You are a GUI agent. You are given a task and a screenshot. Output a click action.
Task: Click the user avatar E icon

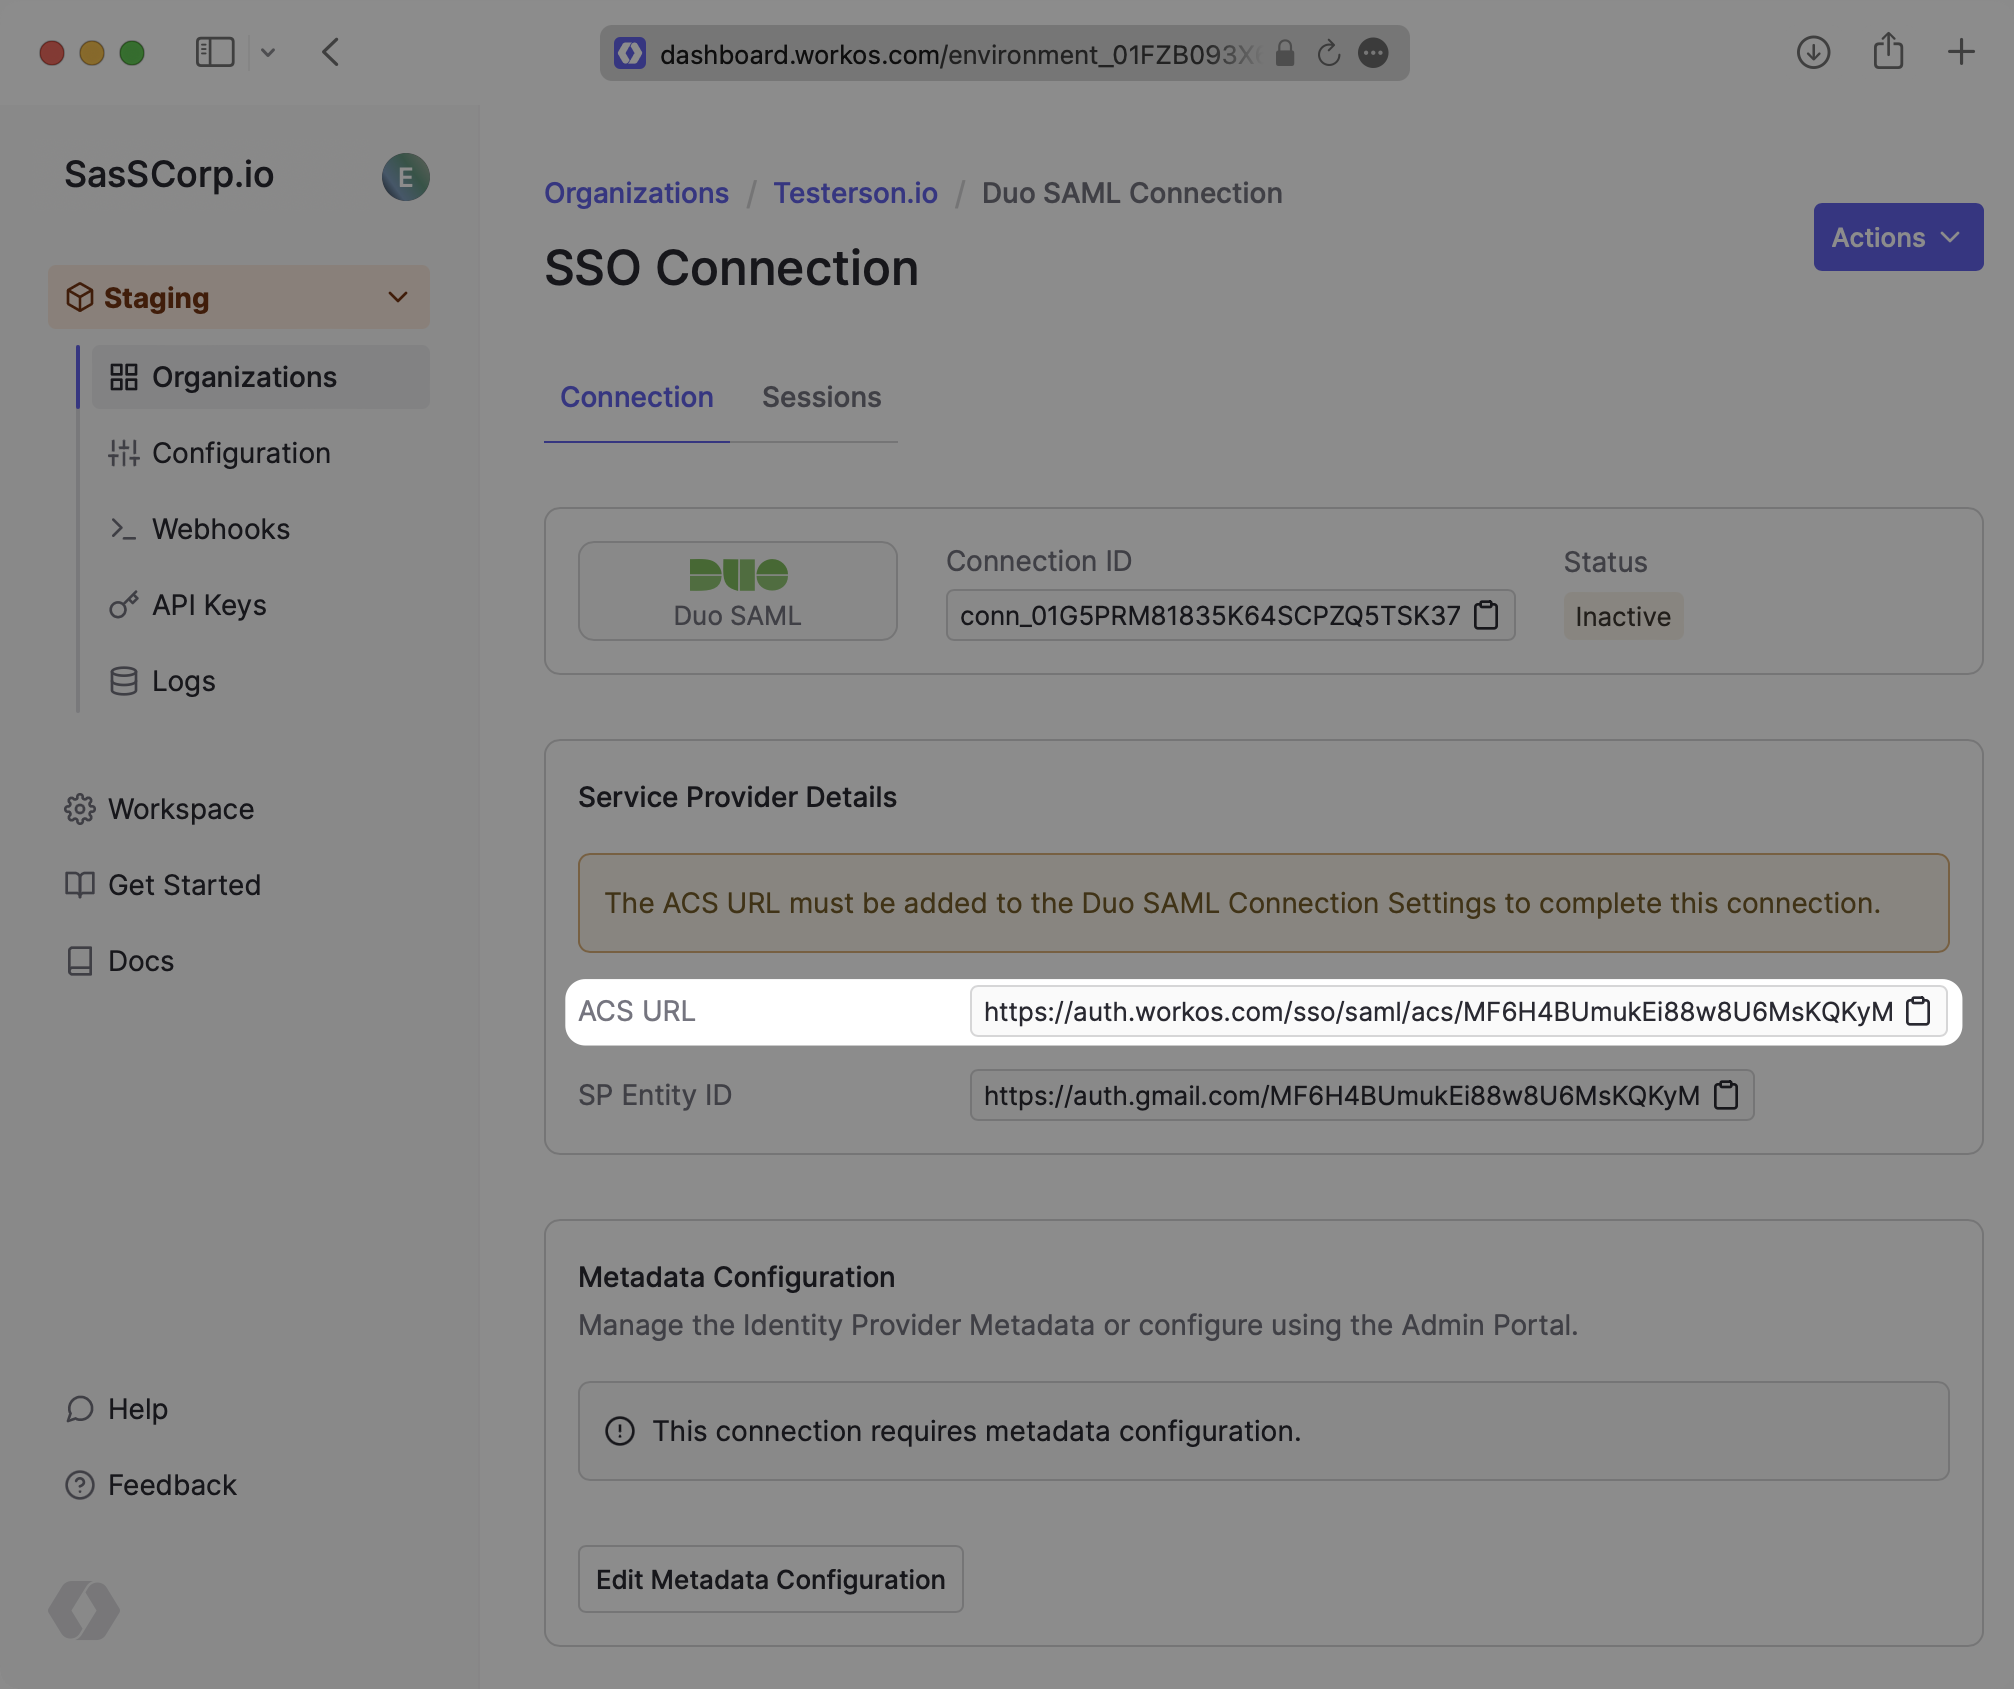pyautogui.click(x=405, y=177)
